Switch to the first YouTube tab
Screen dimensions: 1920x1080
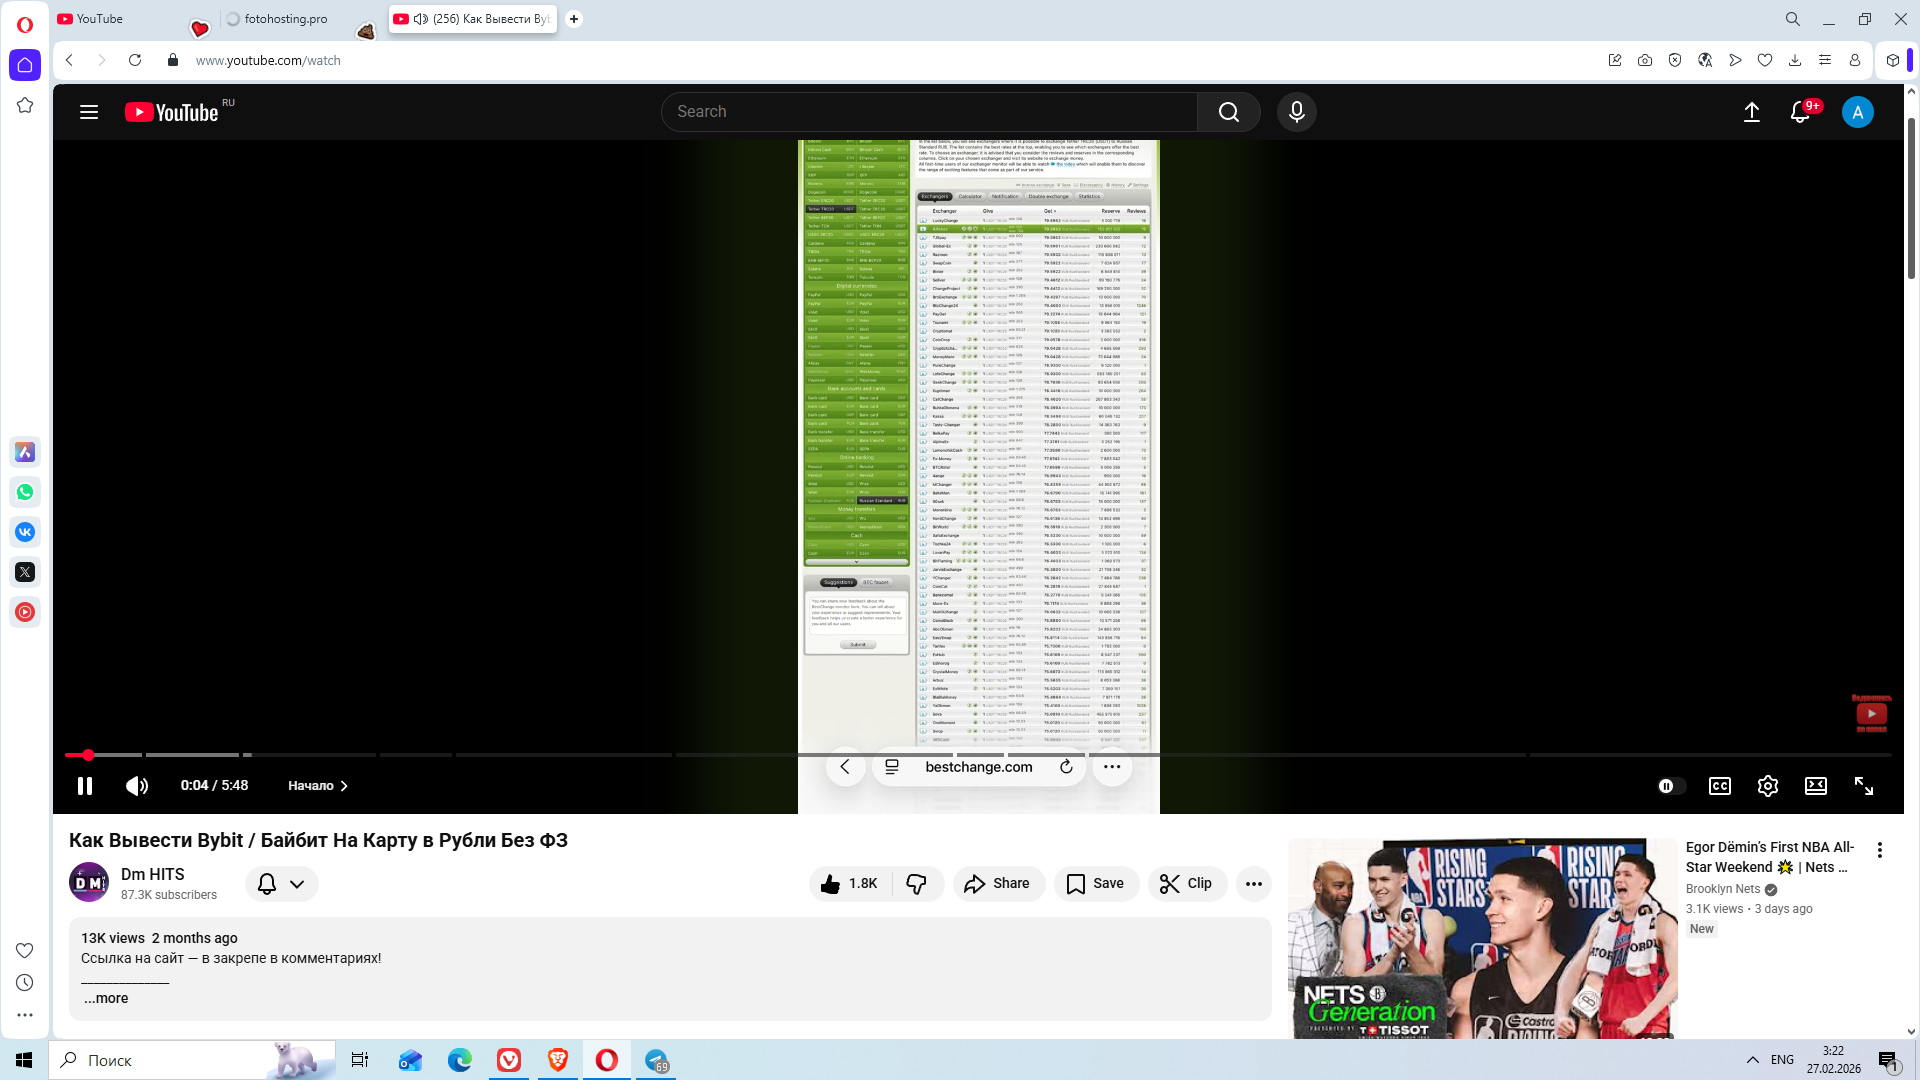pos(100,19)
